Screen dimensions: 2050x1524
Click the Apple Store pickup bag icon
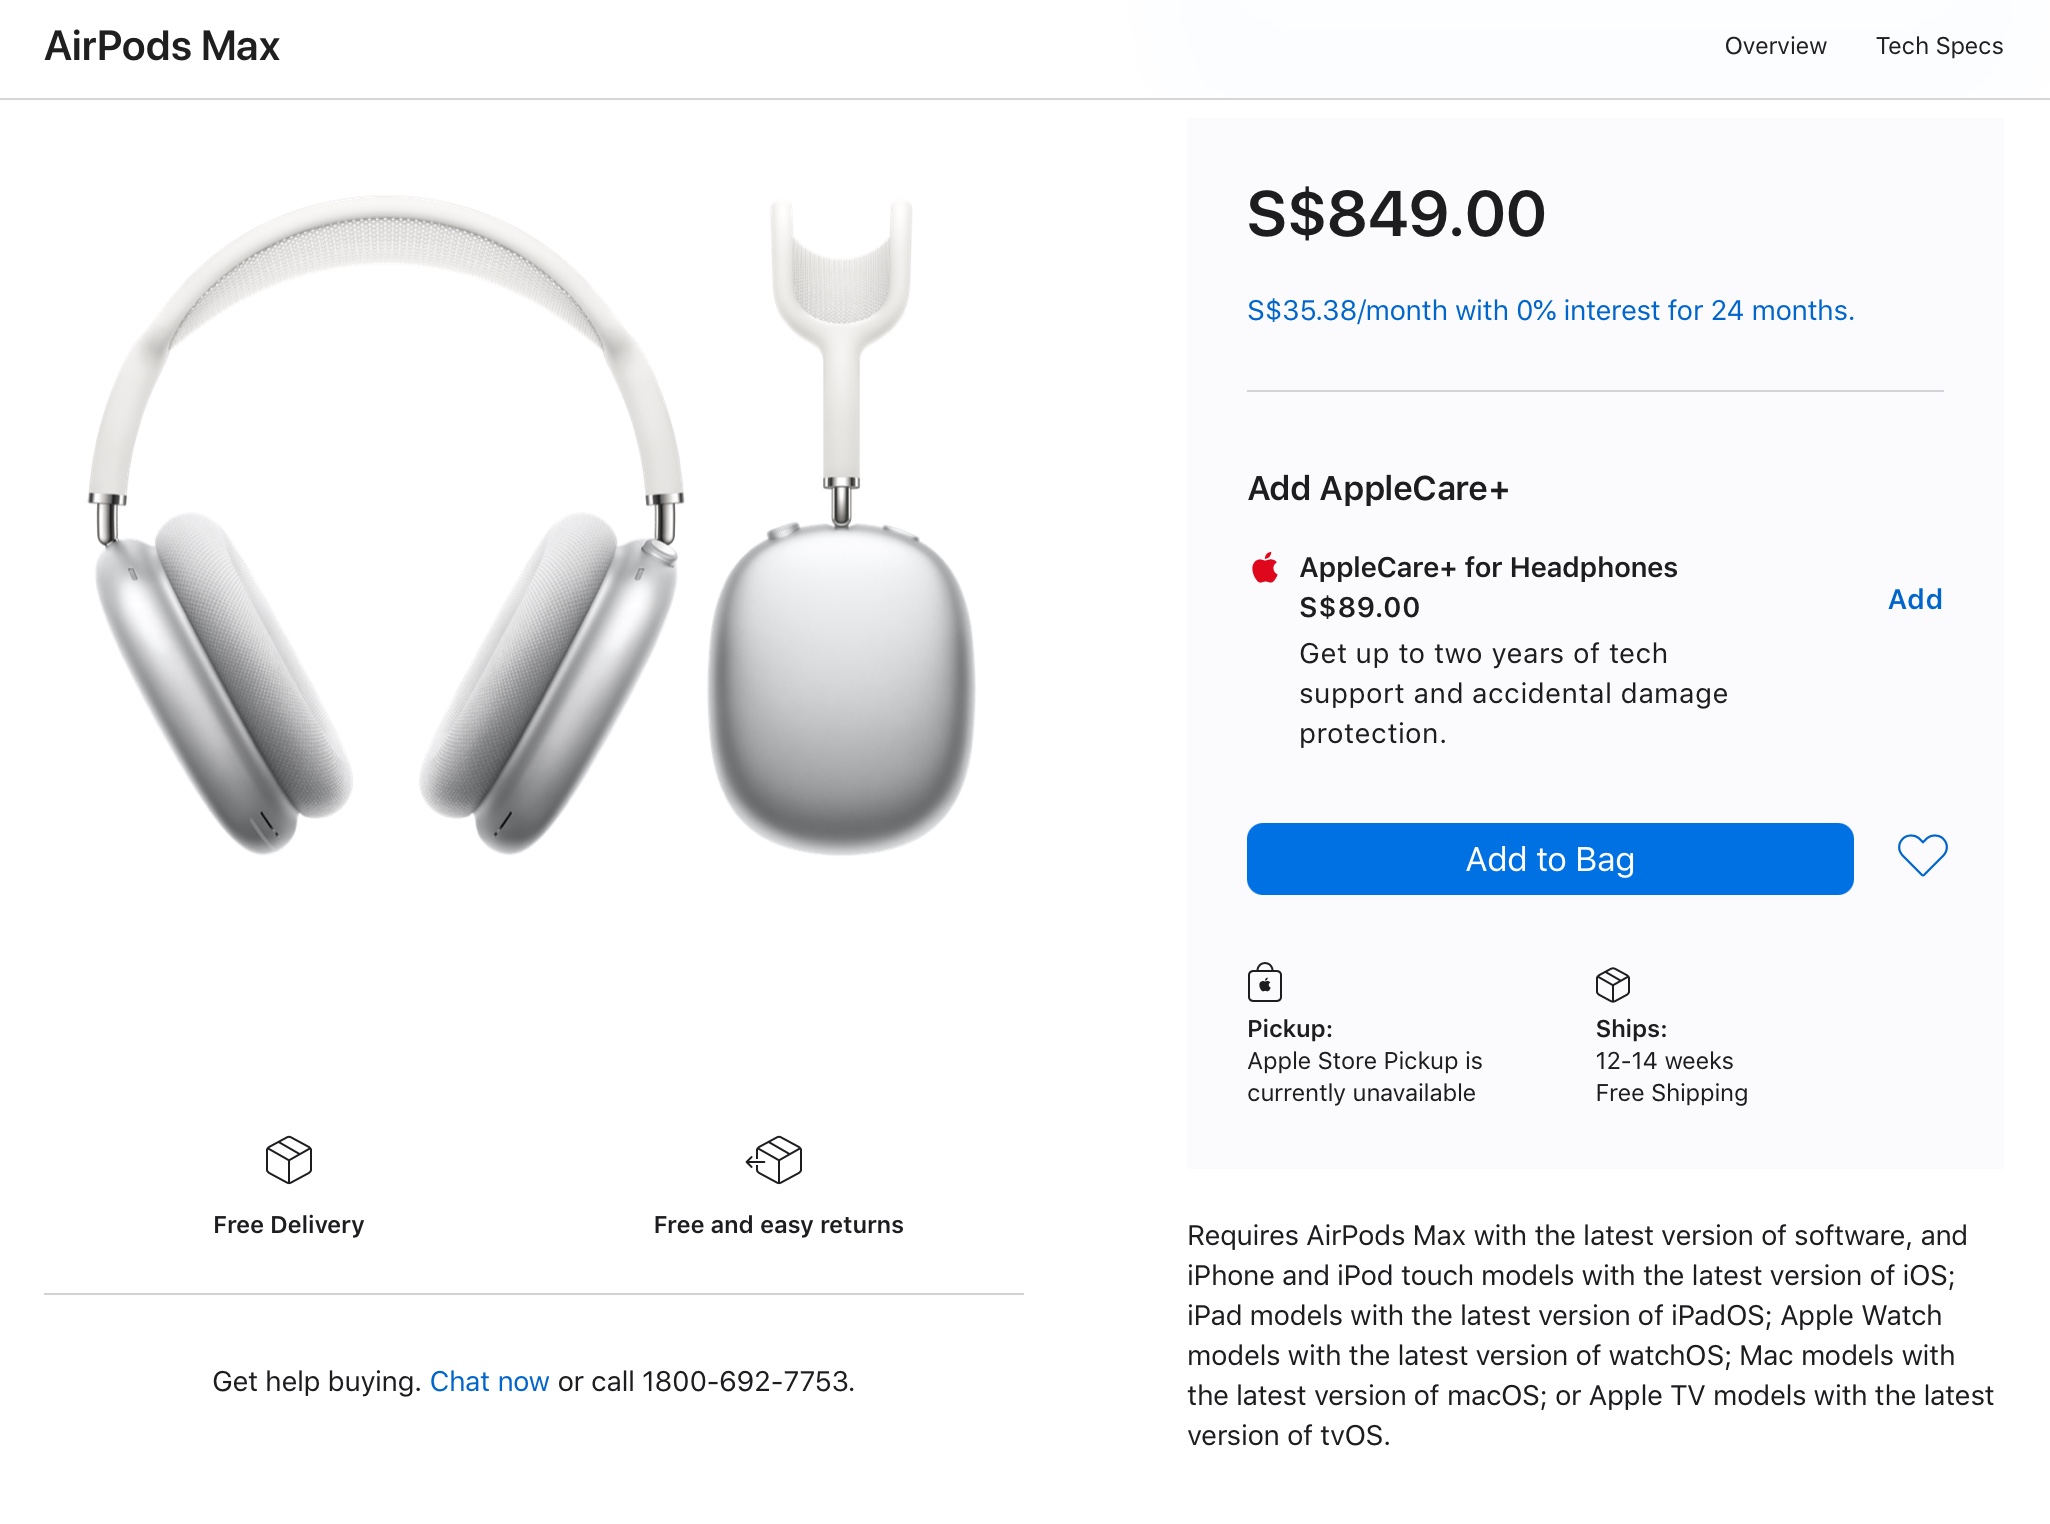tap(1265, 983)
